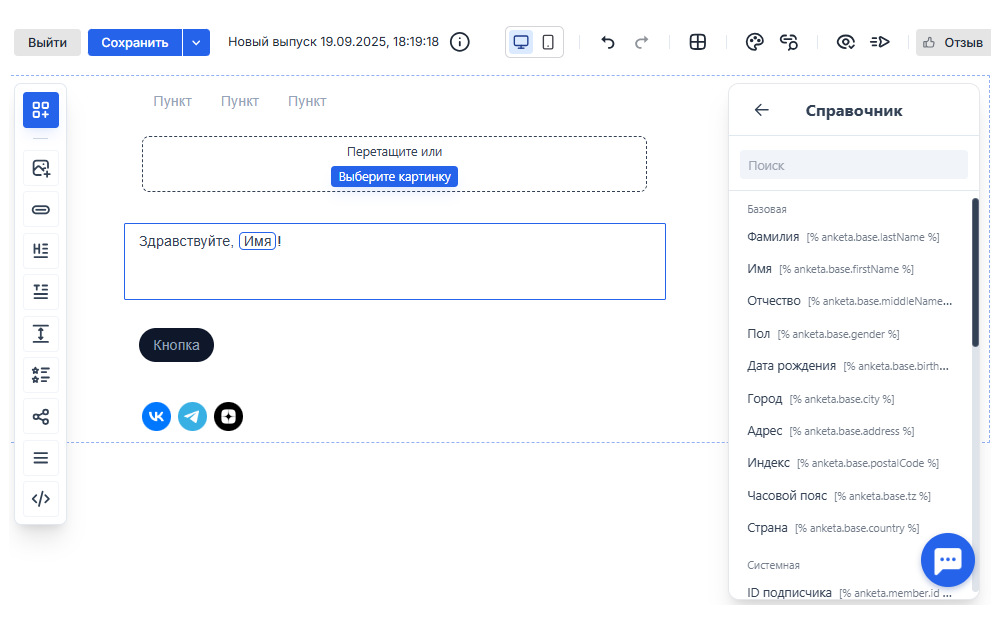This screenshot has width=1000, height=623.
Task: Switch to desktop preview mode
Action: click(x=521, y=42)
